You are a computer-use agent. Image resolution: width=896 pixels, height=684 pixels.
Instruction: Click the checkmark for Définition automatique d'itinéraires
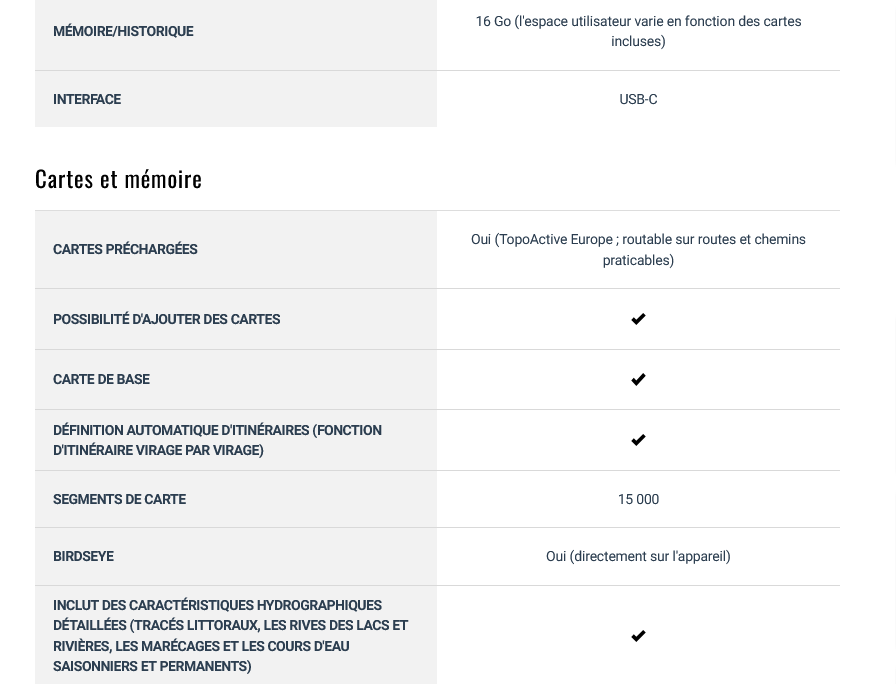pyautogui.click(x=638, y=440)
